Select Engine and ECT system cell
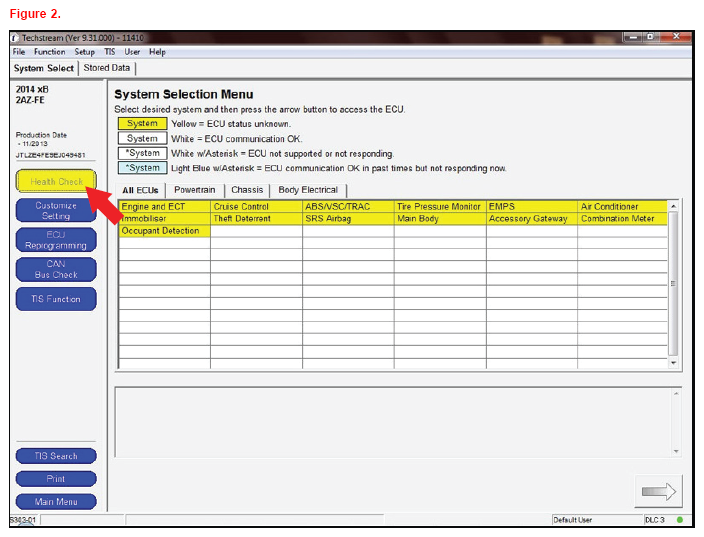704x537 pixels. click(163, 207)
